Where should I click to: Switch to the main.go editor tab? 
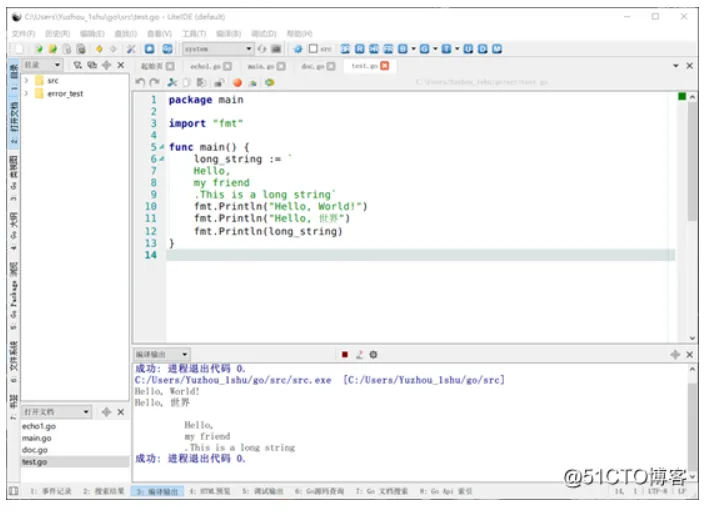(x=266, y=66)
